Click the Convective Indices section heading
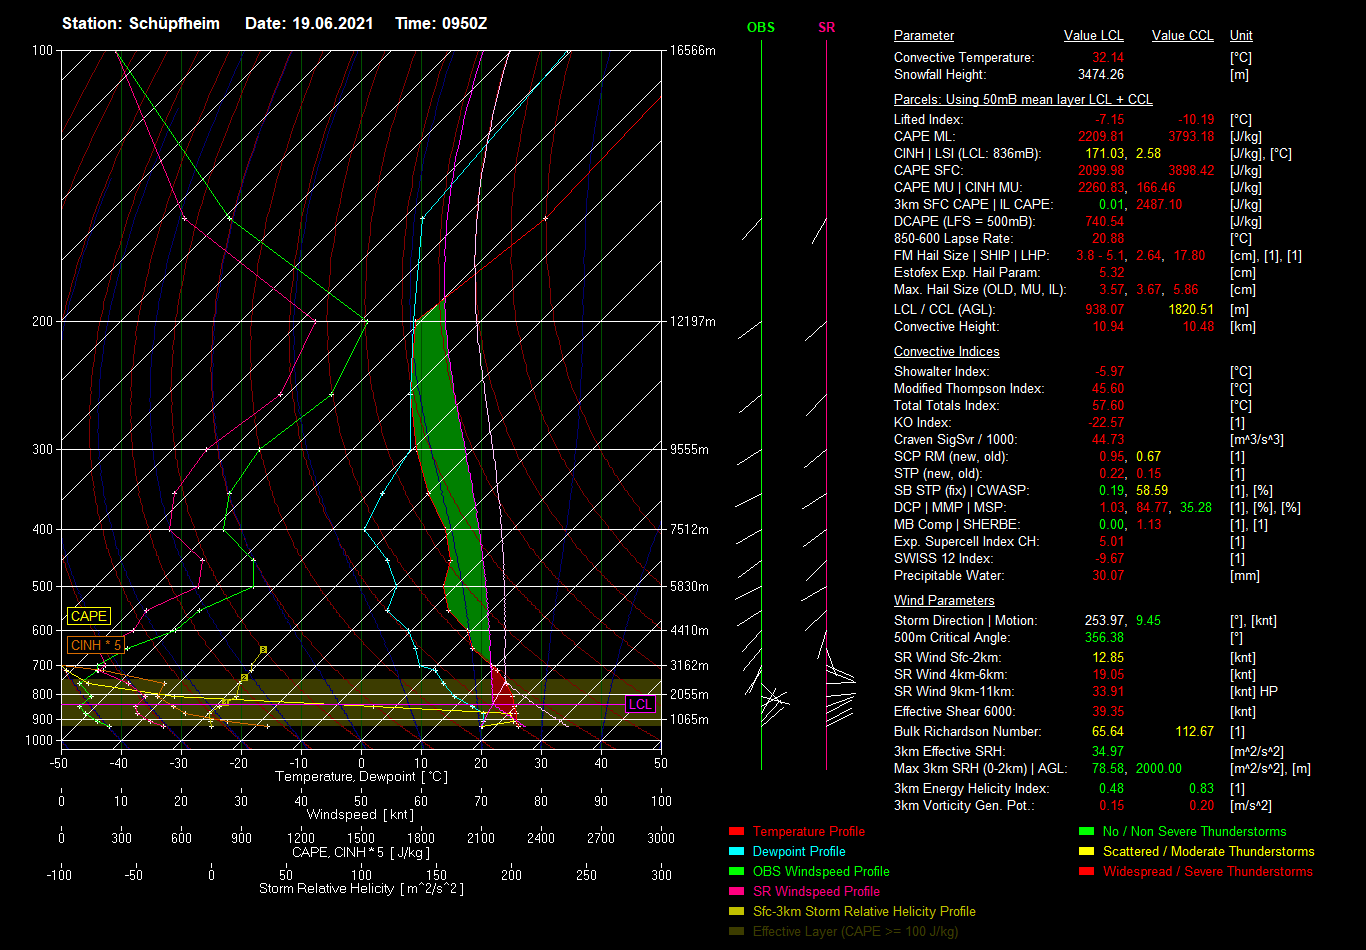The width and height of the screenshot is (1366, 950). 946,352
